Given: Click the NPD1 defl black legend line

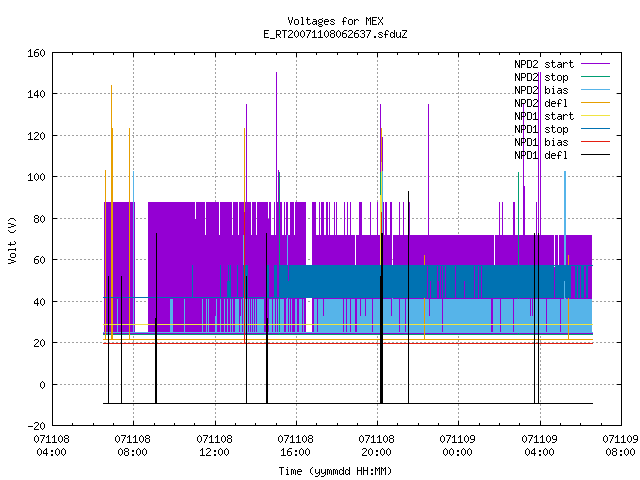Looking at the screenshot, I should point(595,155).
